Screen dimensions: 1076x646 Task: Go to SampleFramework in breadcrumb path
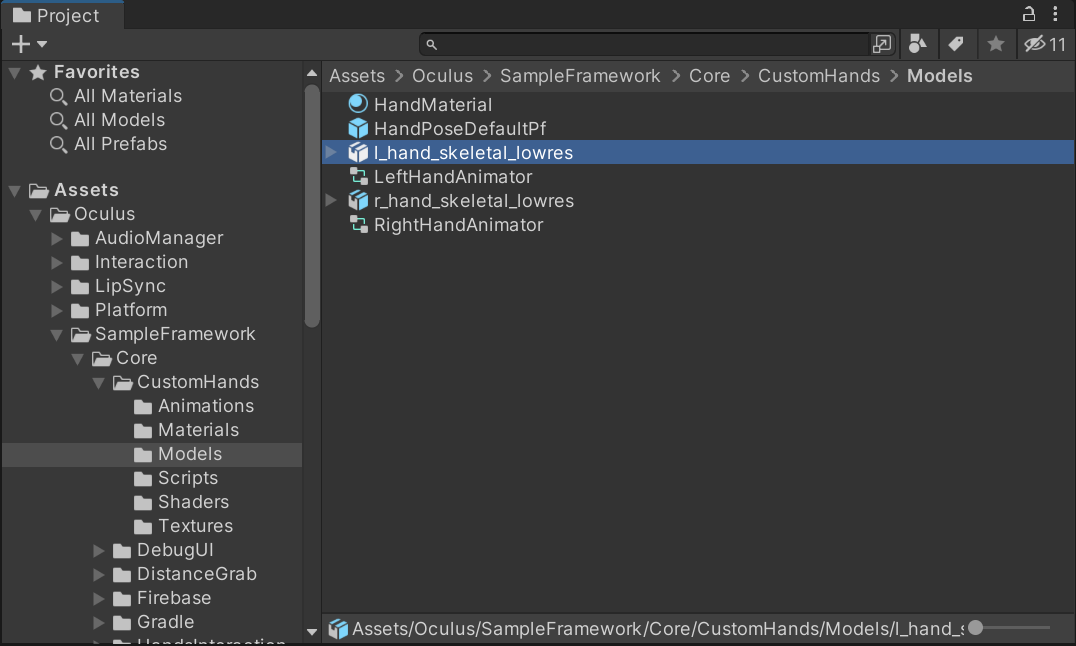(x=580, y=76)
